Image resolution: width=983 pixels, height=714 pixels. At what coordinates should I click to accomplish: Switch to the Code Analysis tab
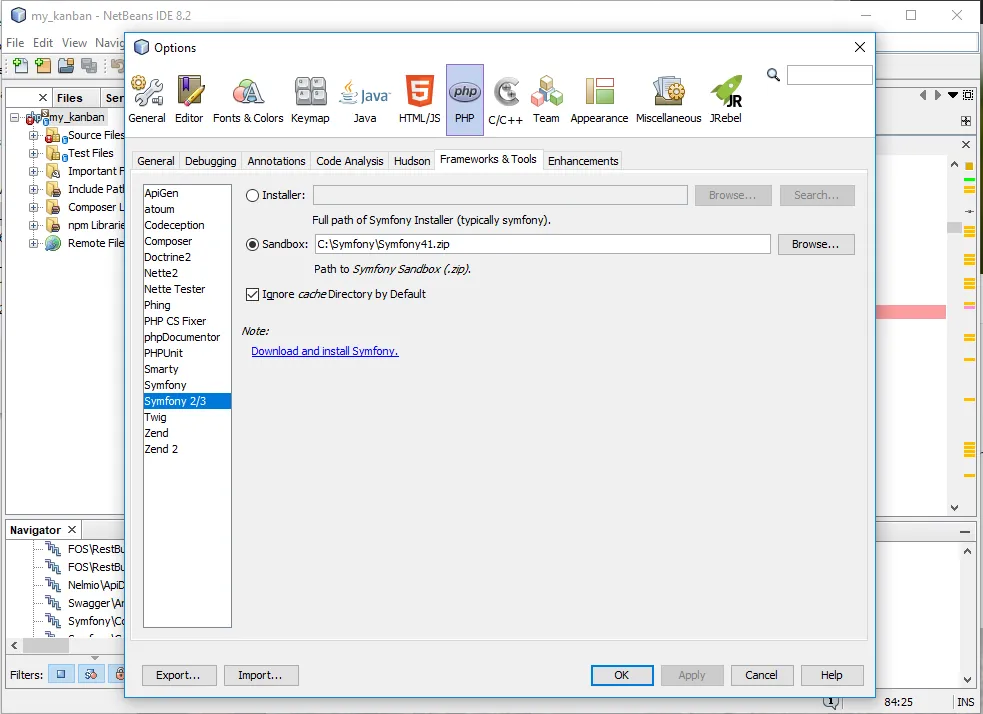pyautogui.click(x=350, y=161)
